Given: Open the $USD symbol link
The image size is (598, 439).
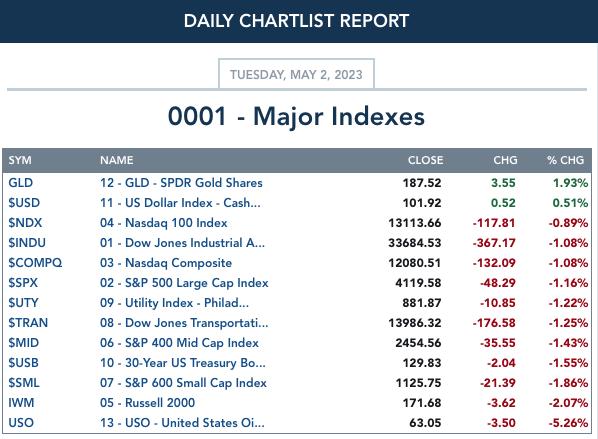Looking at the screenshot, I should [x=24, y=203].
